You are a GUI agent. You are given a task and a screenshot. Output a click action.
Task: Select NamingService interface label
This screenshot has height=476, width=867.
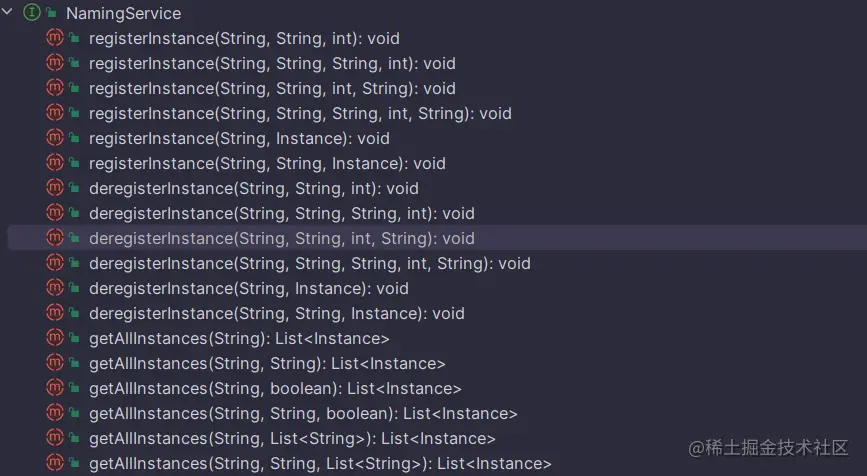pyautogui.click(x=123, y=14)
